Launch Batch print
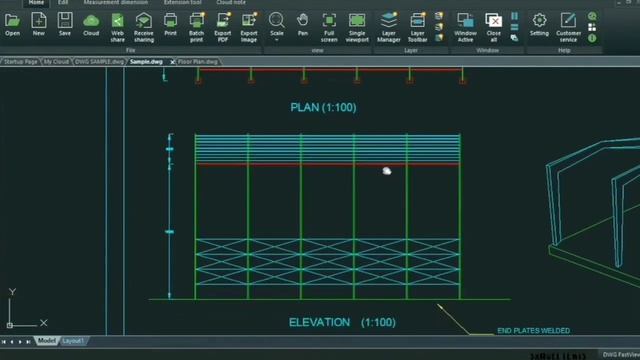Image resolution: width=640 pixels, height=360 pixels. tap(196, 28)
